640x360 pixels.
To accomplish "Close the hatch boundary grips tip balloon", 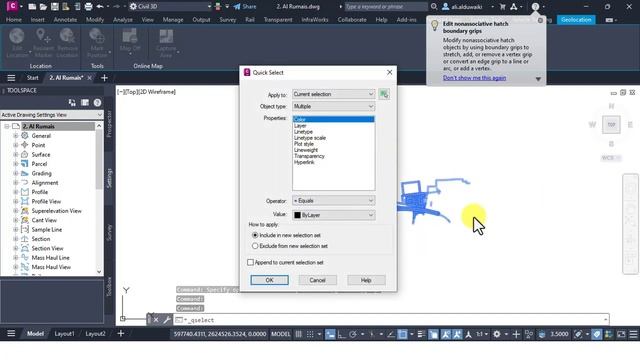I will click(x=540, y=20).
